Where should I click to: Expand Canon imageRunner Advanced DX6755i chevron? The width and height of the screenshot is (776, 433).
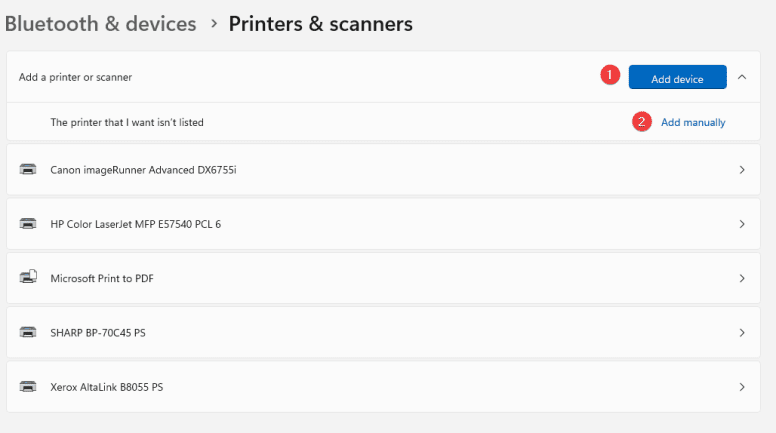tap(742, 170)
